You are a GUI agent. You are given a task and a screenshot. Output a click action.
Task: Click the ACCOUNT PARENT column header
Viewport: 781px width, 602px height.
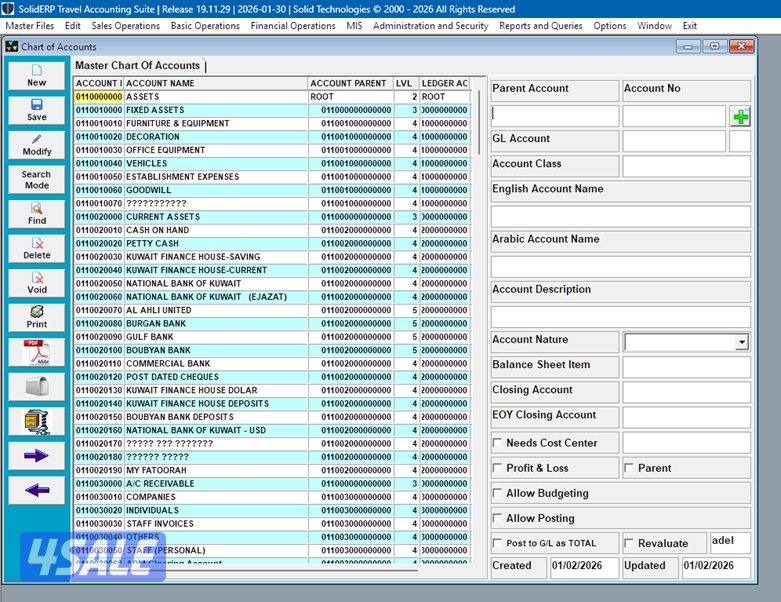[351, 83]
